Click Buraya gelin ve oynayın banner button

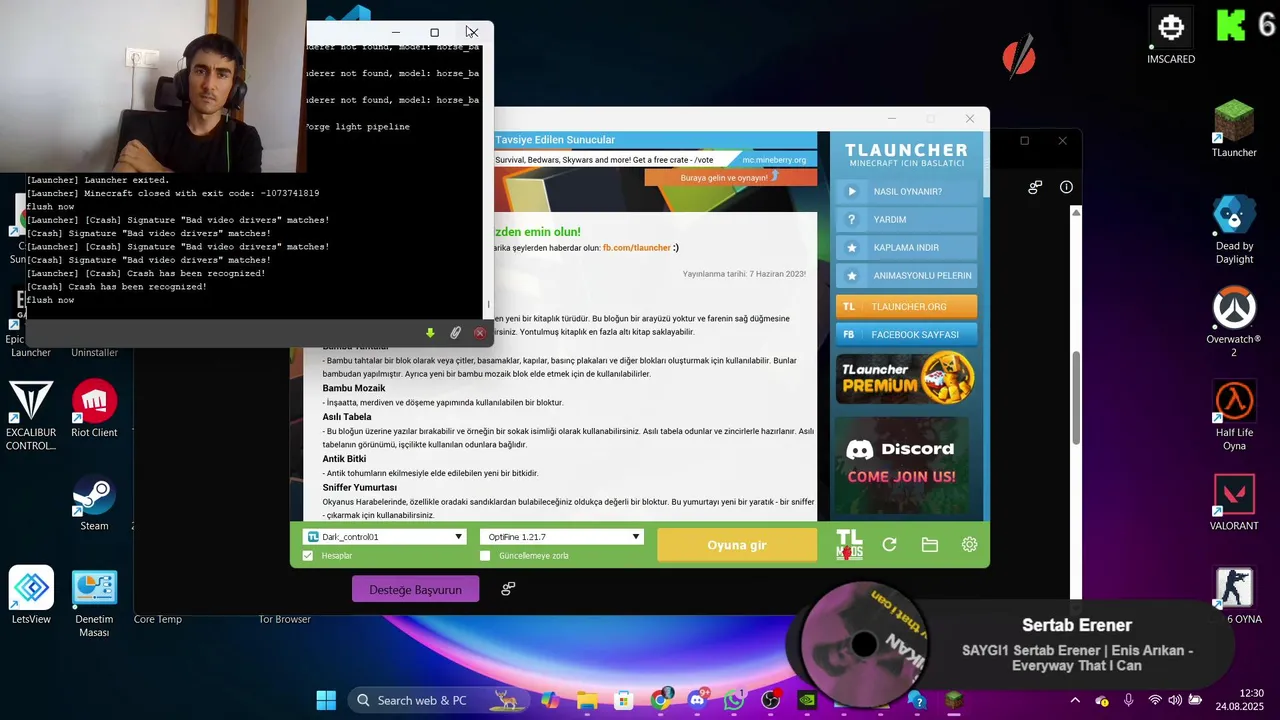(x=730, y=177)
